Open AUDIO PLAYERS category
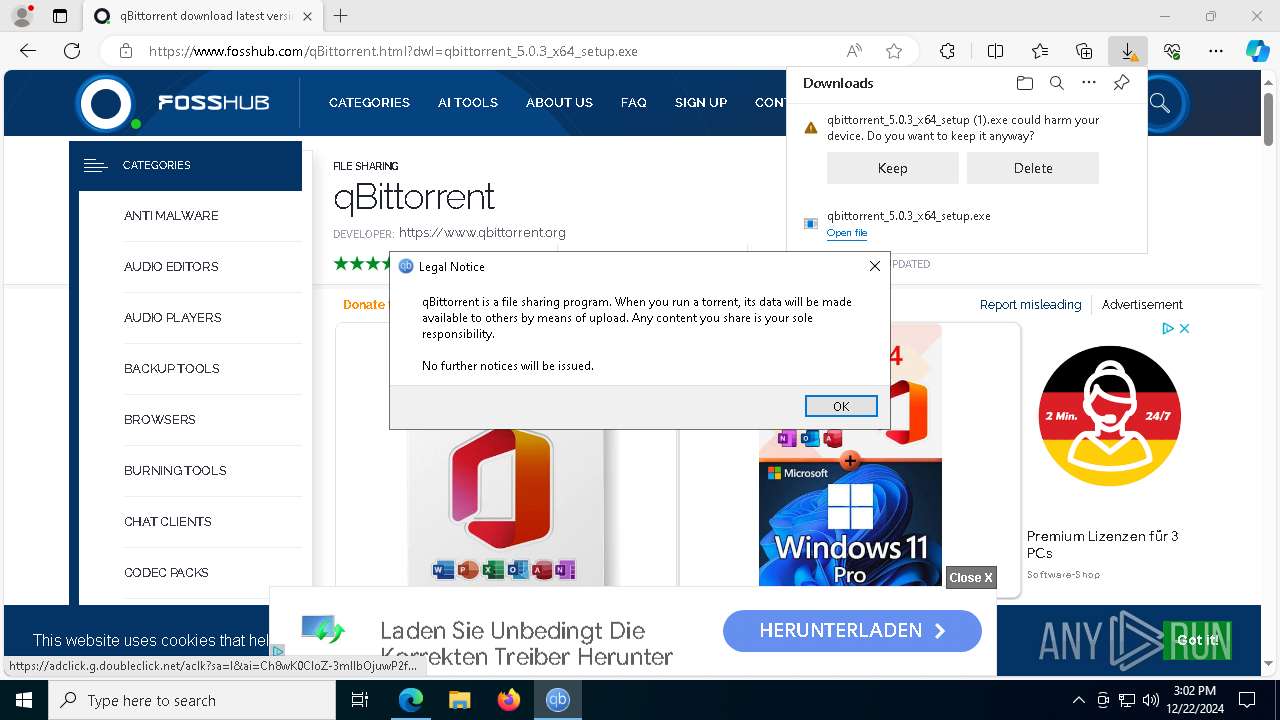 click(173, 318)
